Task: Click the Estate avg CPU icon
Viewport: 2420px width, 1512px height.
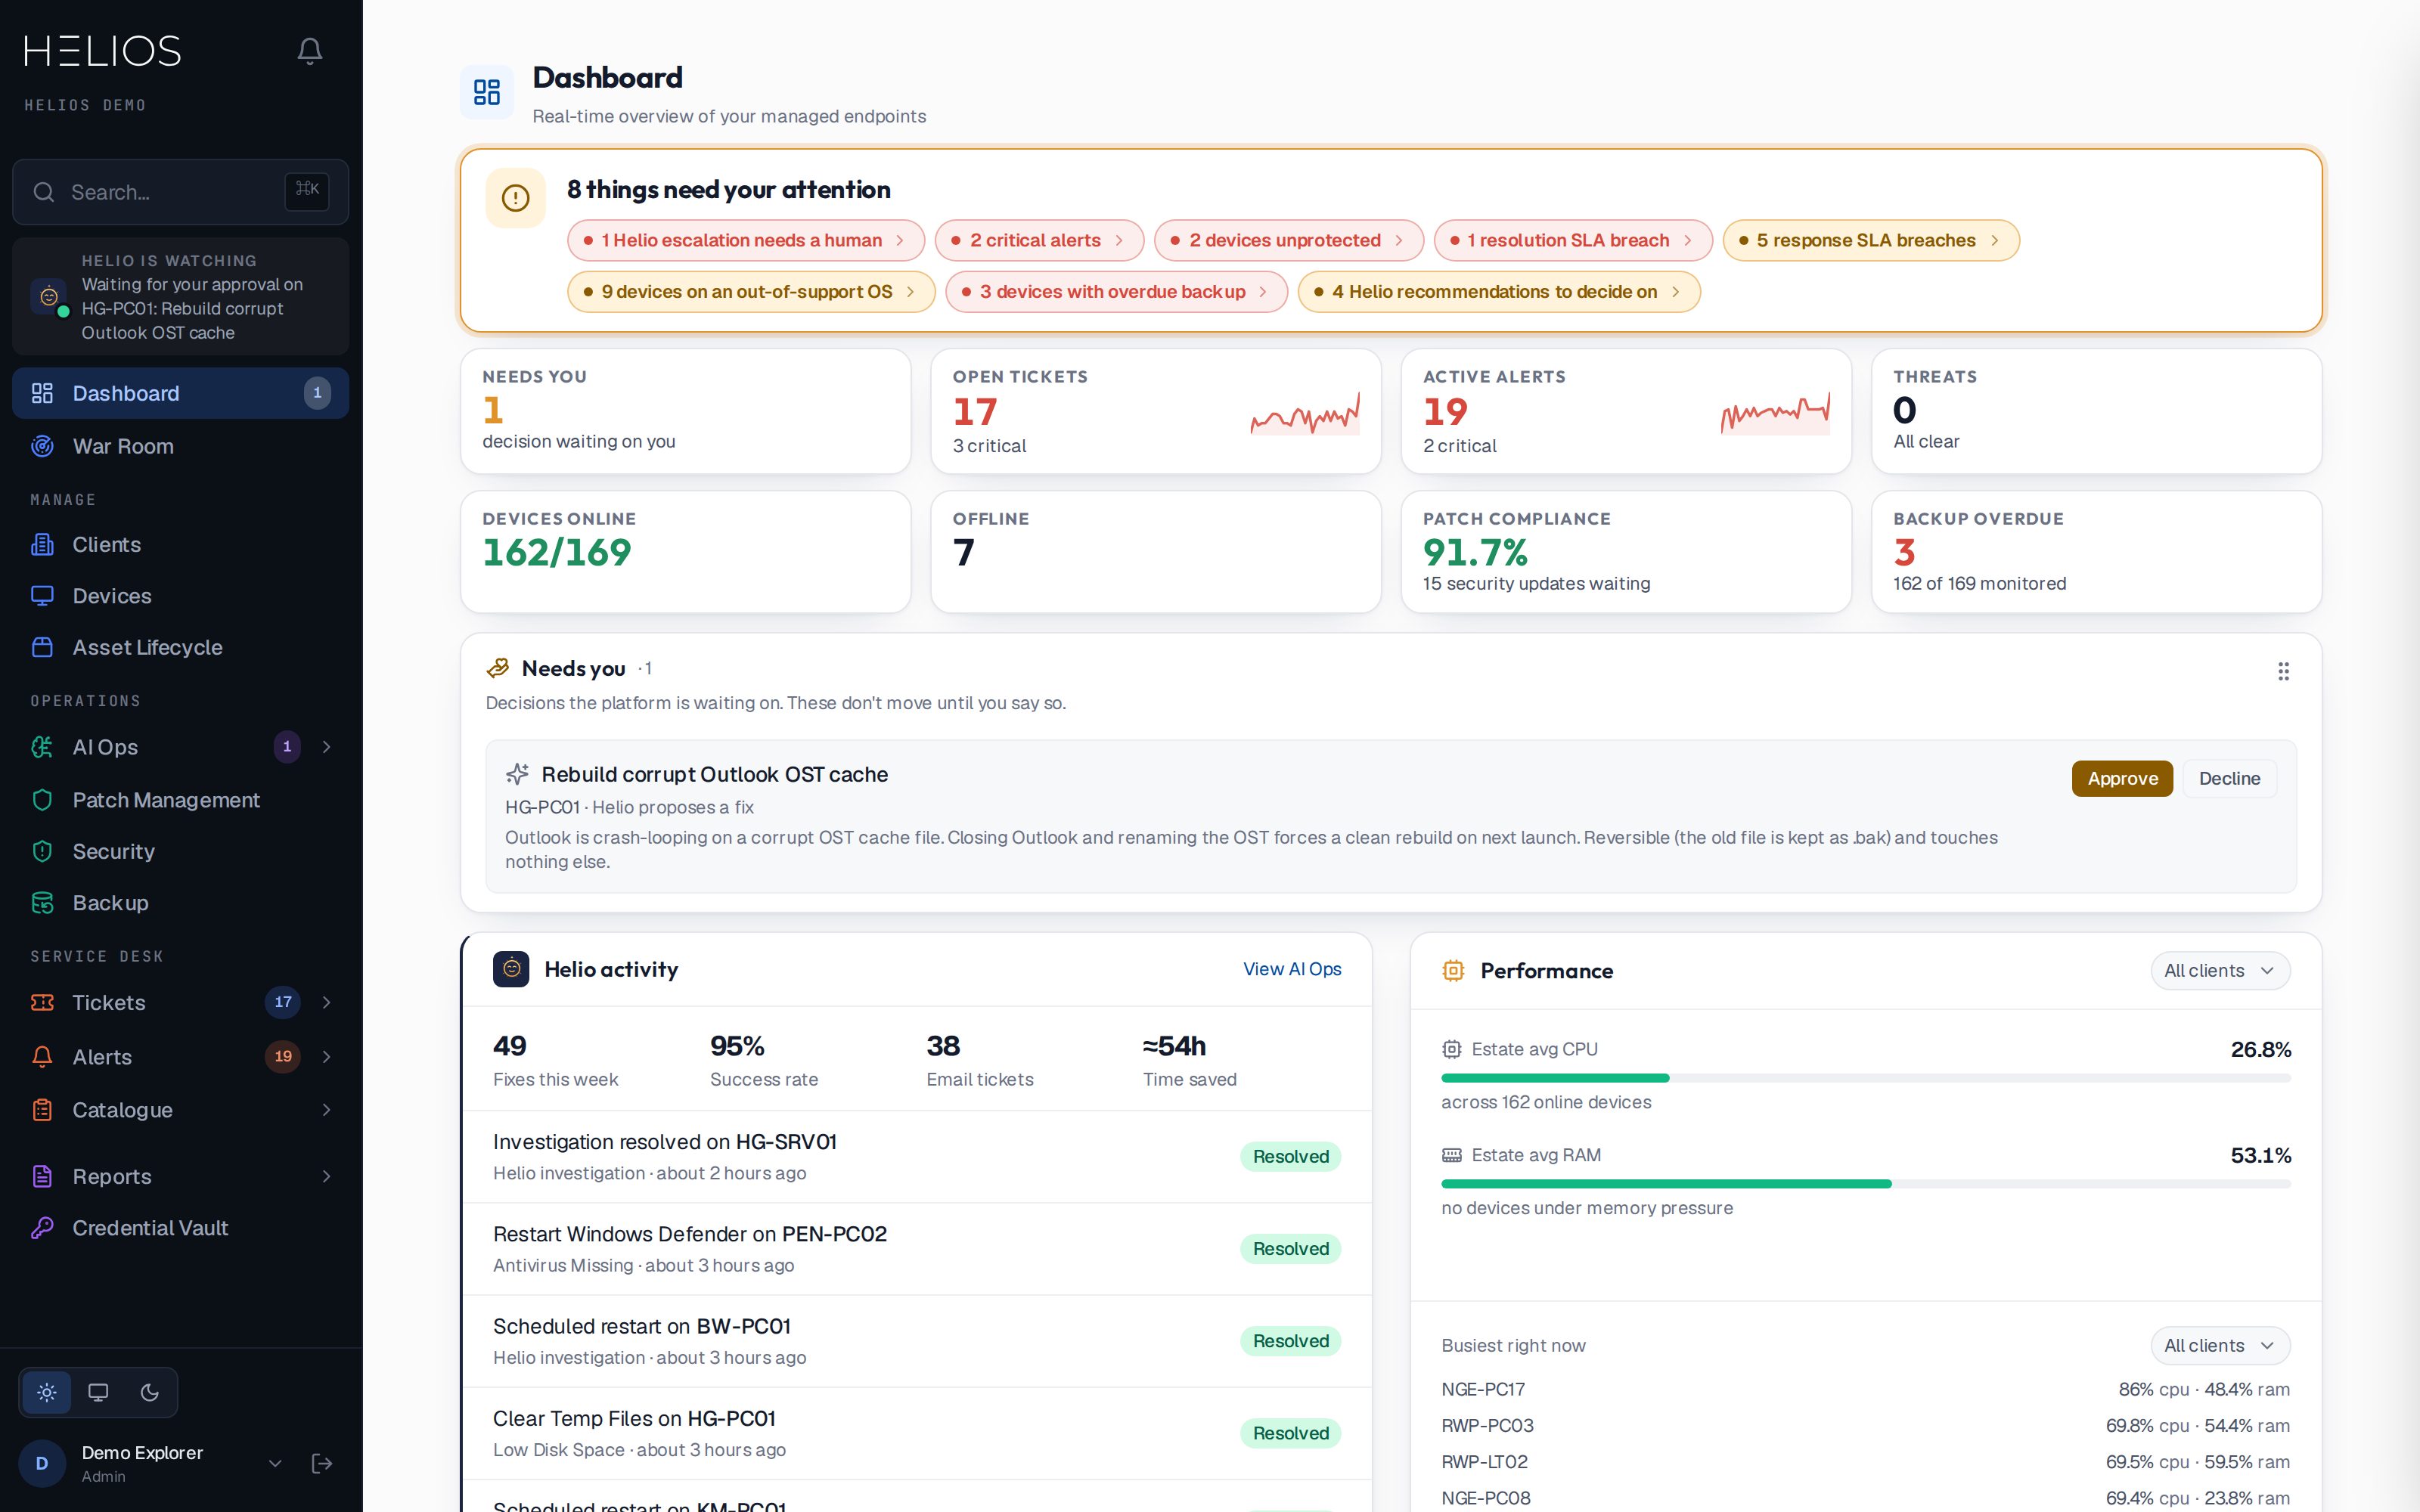Action: pyautogui.click(x=1451, y=1049)
